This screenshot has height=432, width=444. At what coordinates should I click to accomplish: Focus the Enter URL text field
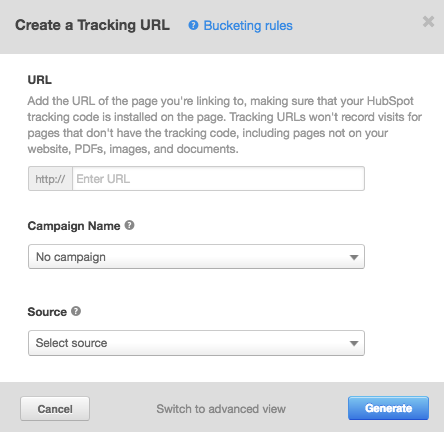point(218,179)
